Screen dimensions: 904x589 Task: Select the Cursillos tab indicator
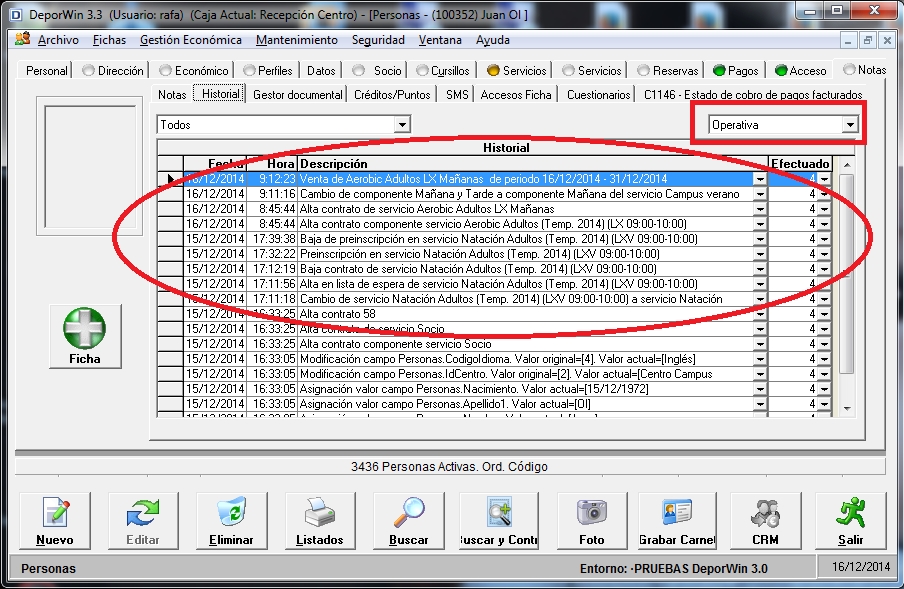422,70
